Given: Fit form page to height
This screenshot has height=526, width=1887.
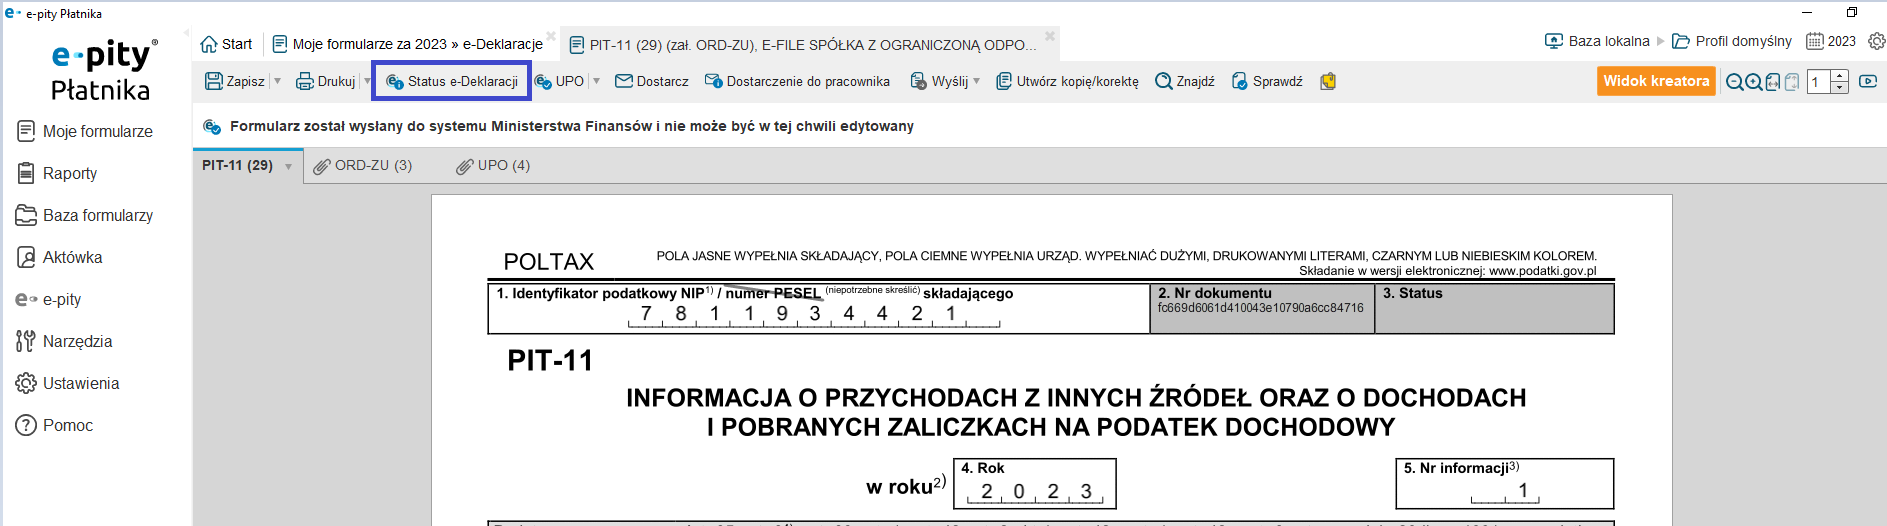Looking at the screenshot, I should [x=1792, y=82].
